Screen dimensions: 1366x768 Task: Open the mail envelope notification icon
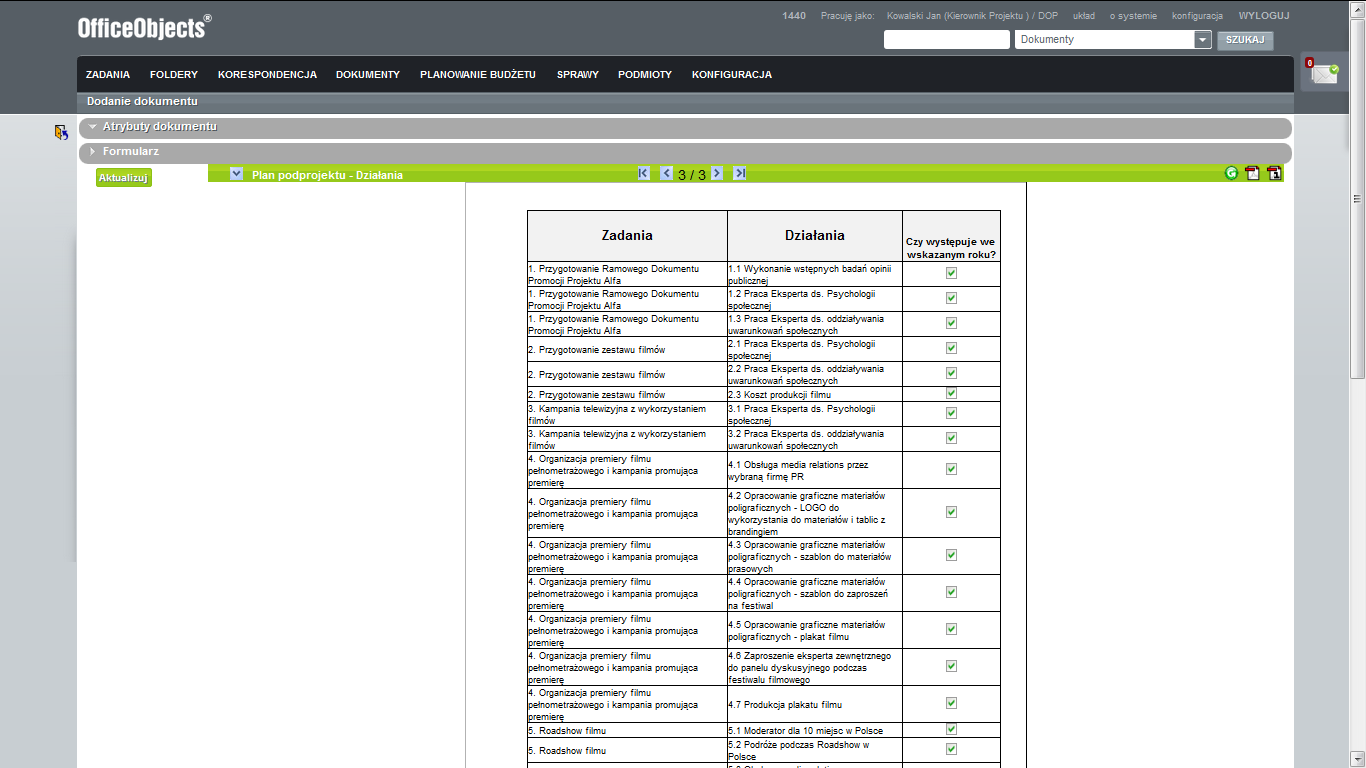coord(1324,73)
